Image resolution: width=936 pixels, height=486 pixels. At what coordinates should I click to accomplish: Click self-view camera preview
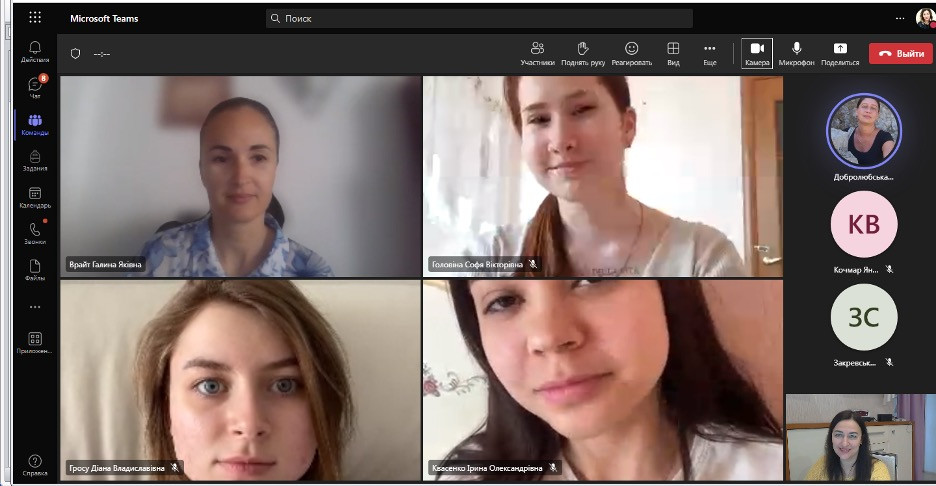click(861, 437)
